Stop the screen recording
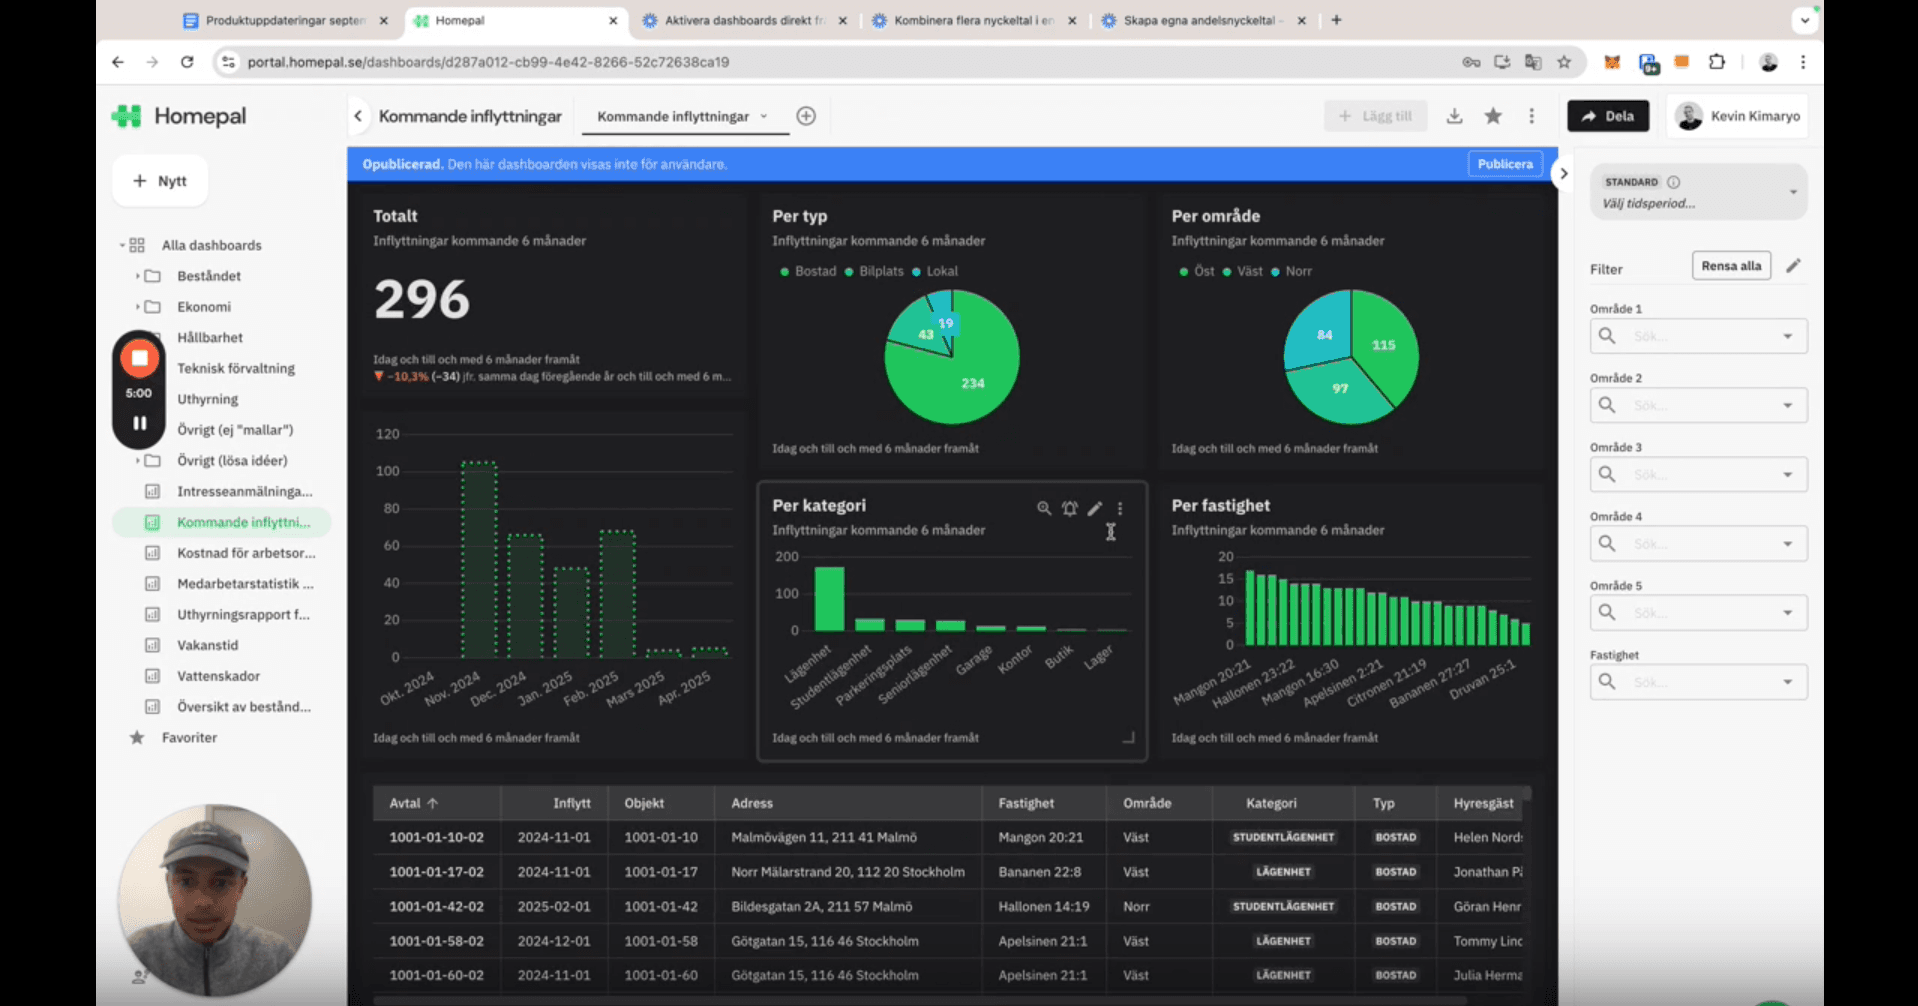This screenshot has height=1006, width=1918. coord(140,358)
